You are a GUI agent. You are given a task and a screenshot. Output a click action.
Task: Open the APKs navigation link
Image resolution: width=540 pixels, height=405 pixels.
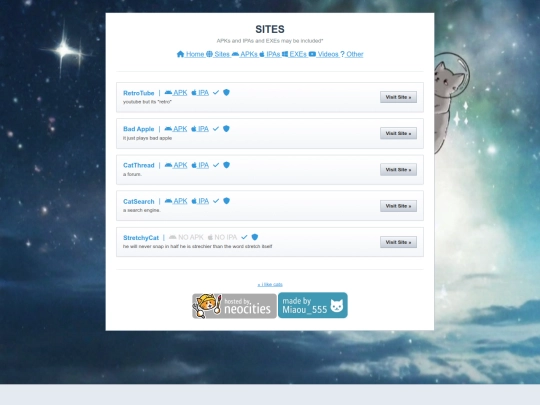245,54
